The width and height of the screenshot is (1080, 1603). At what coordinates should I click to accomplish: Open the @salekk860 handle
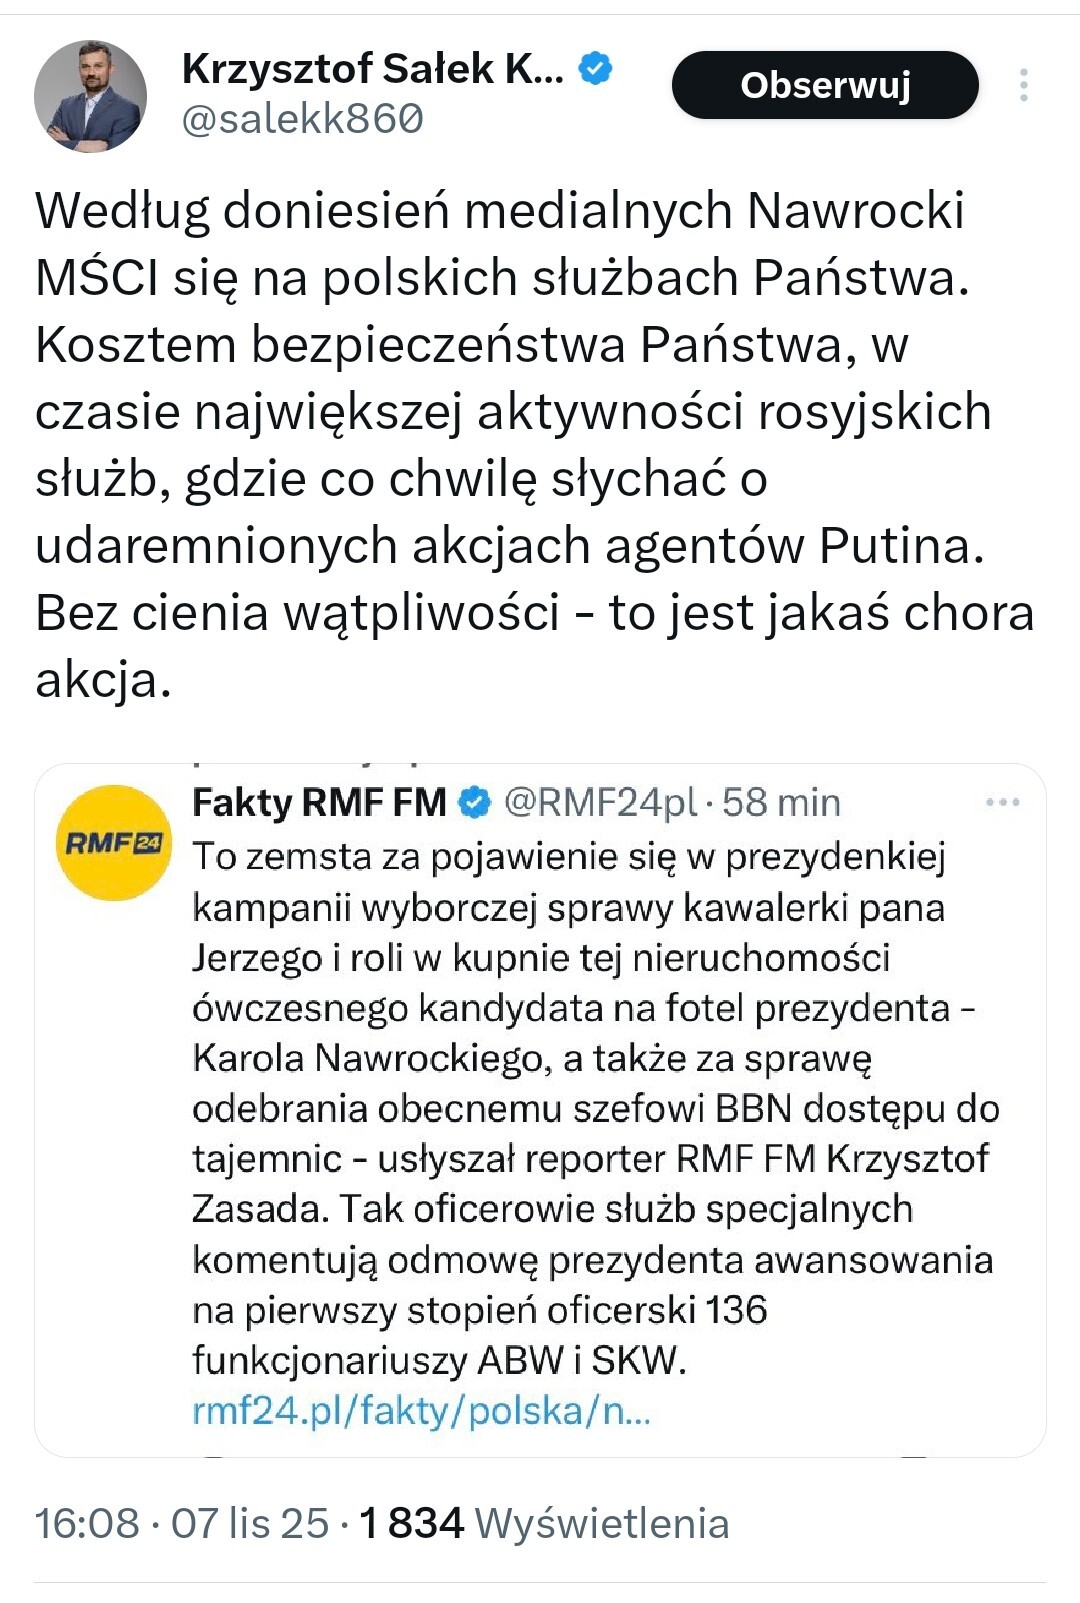click(x=302, y=119)
